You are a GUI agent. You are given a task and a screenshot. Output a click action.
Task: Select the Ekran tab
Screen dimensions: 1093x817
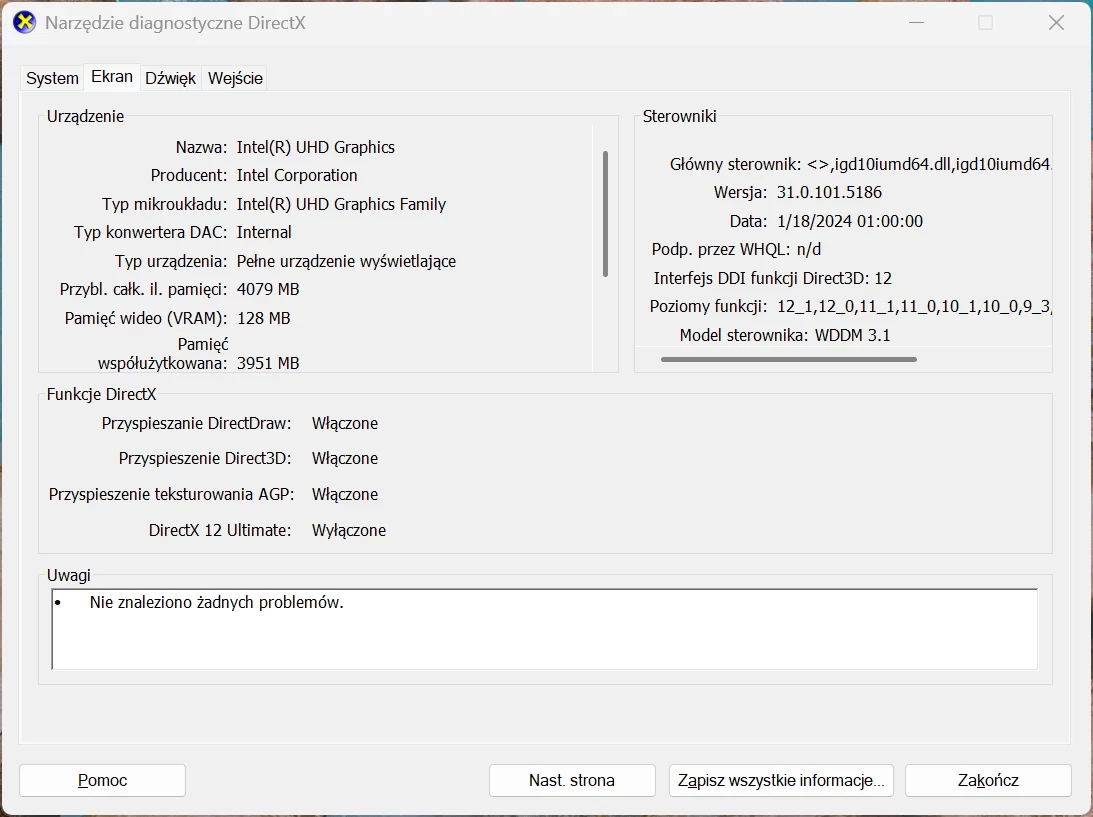point(111,77)
